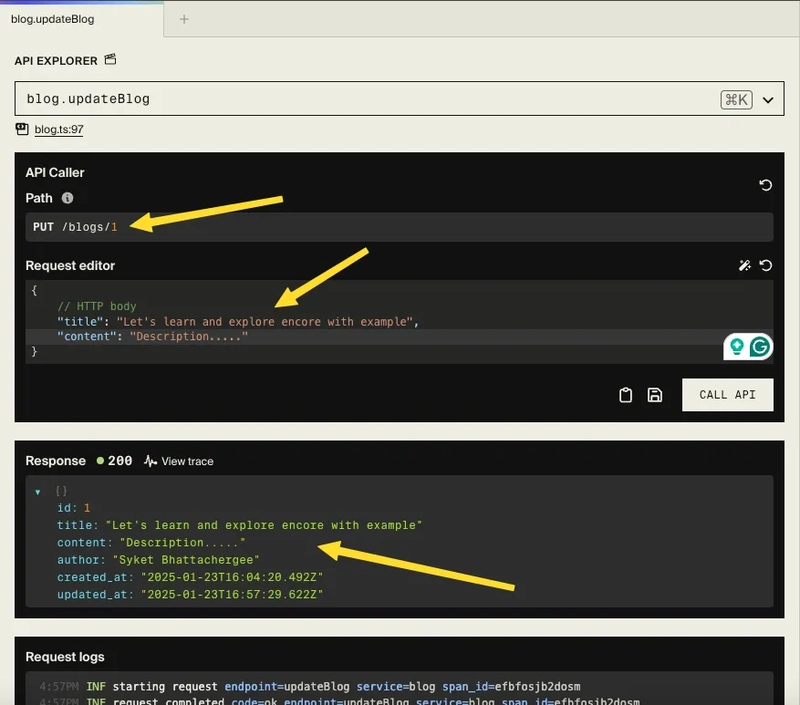
Task: Select the author "Syket Bhattachergee" row
Action: tap(158, 560)
